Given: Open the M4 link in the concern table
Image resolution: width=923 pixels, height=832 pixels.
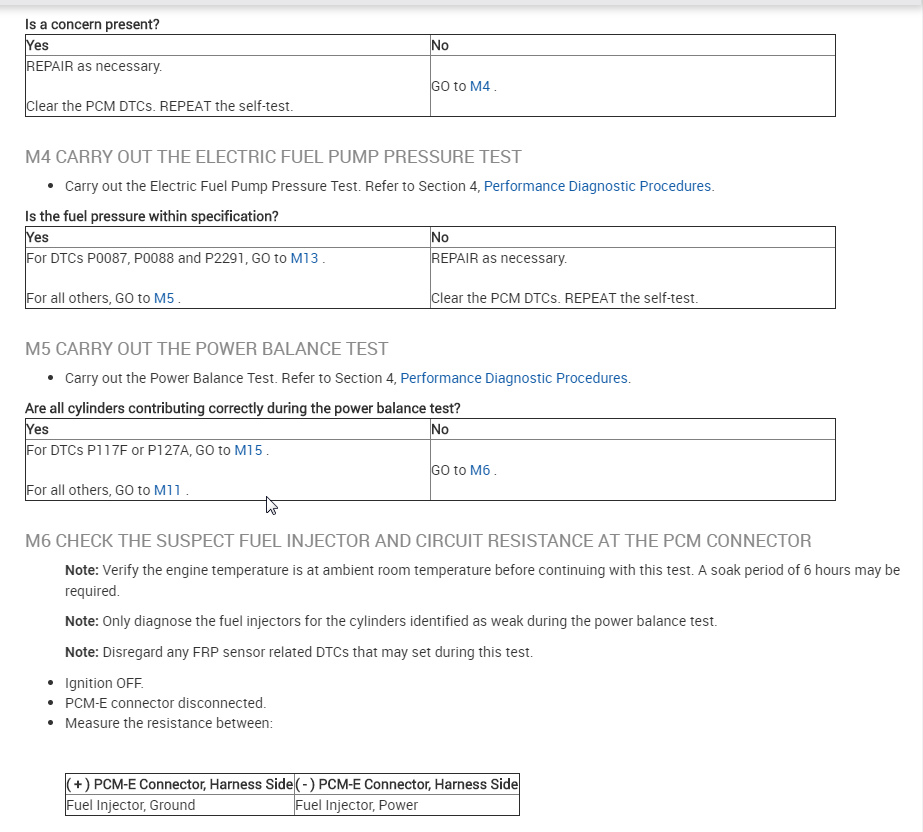Looking at the screenshot, I should pyautogui.click(x=480, y=87).
